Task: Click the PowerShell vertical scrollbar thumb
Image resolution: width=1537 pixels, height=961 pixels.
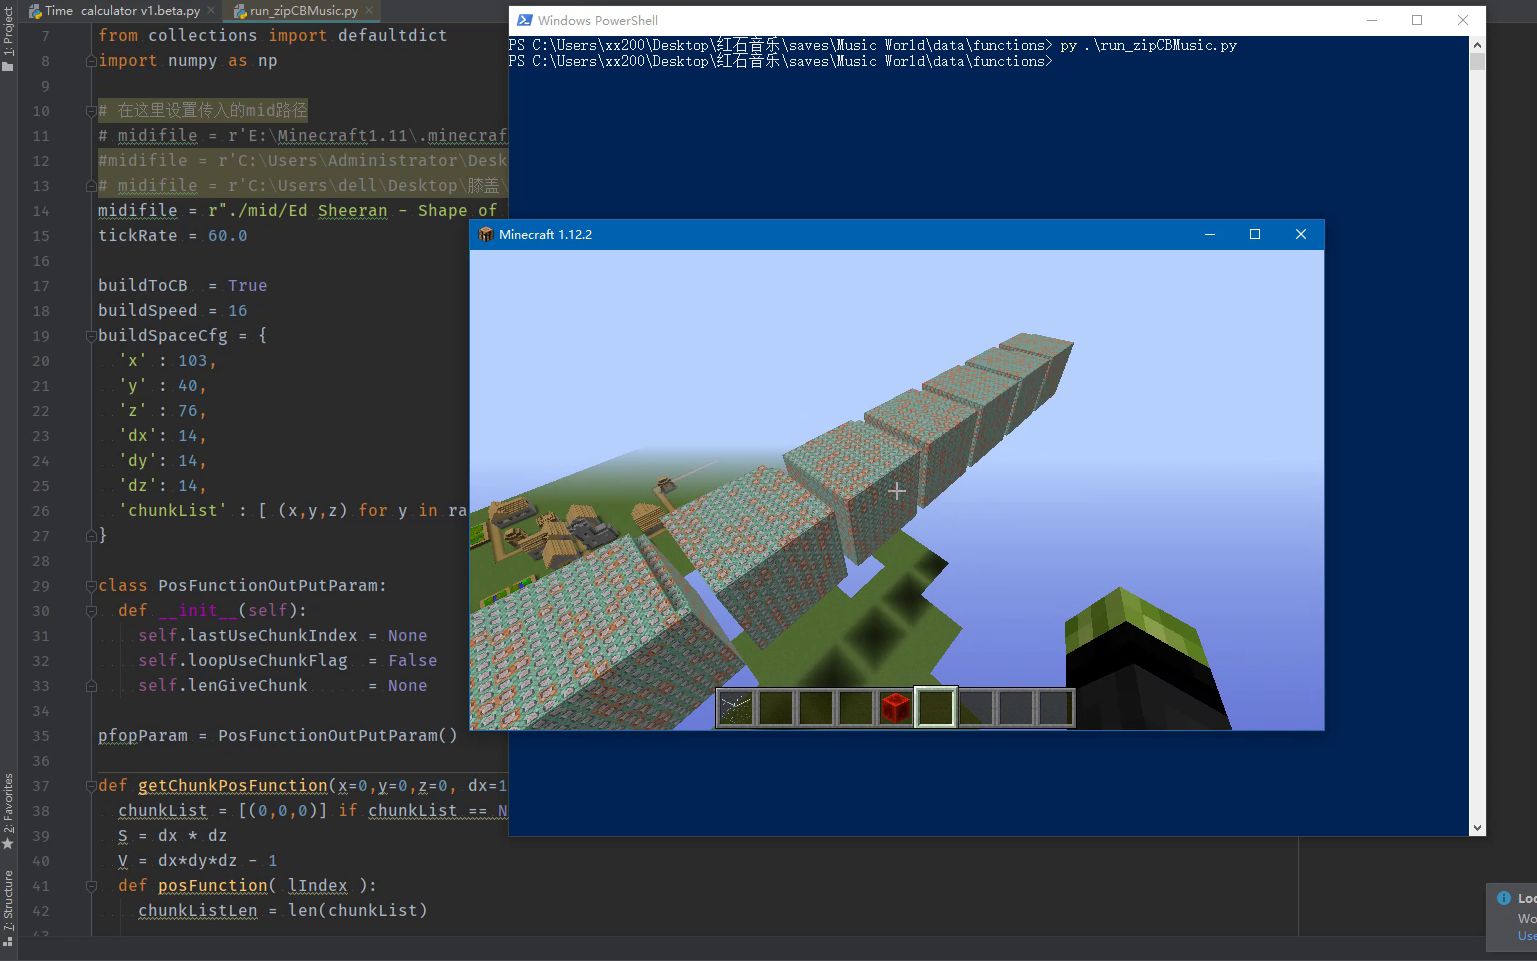Action: click(x=1477, y=62)
